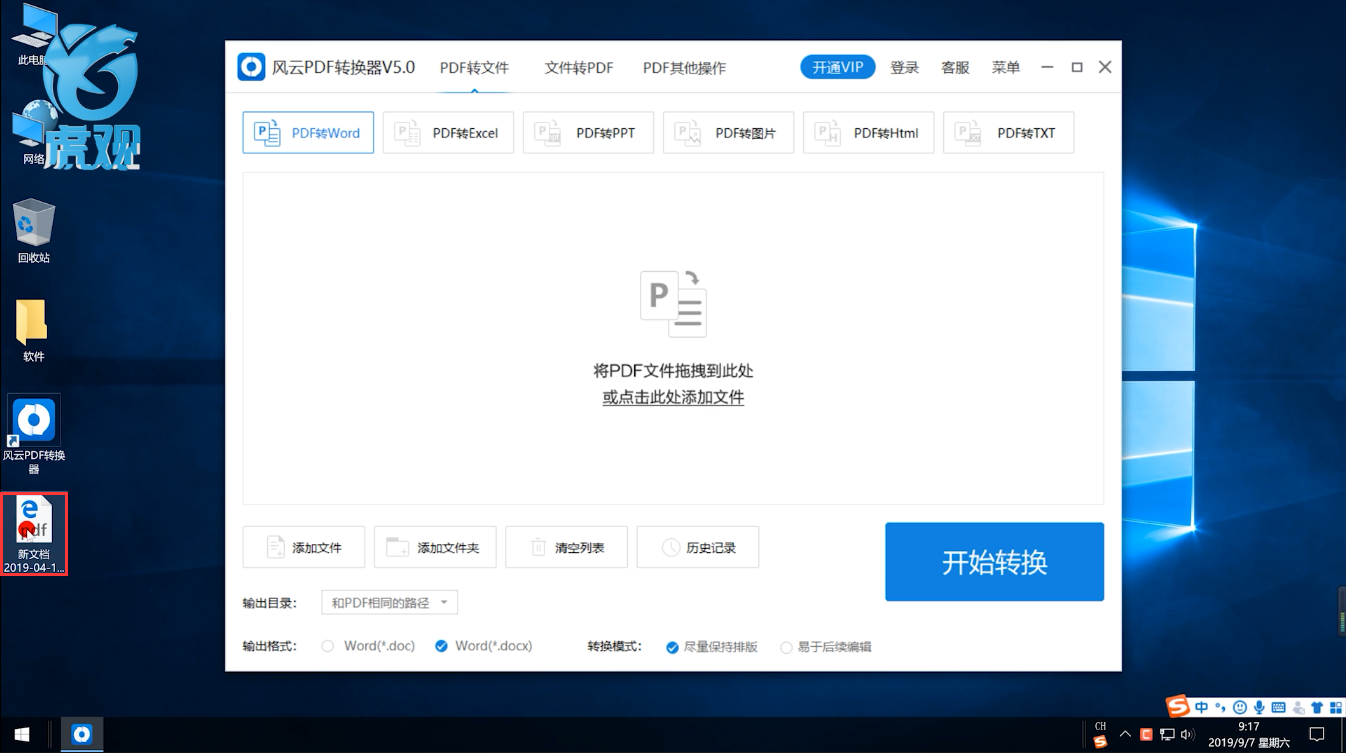Select the 新文档 PDF file on desktop
Viewport: 1346px width, 753px height.
[34, 534]
